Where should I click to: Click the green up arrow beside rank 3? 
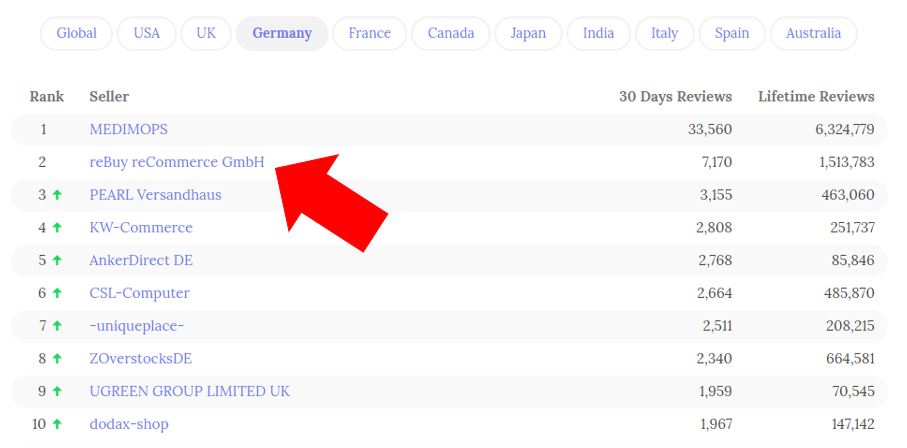pyautogui.click(x=57, y=195)
